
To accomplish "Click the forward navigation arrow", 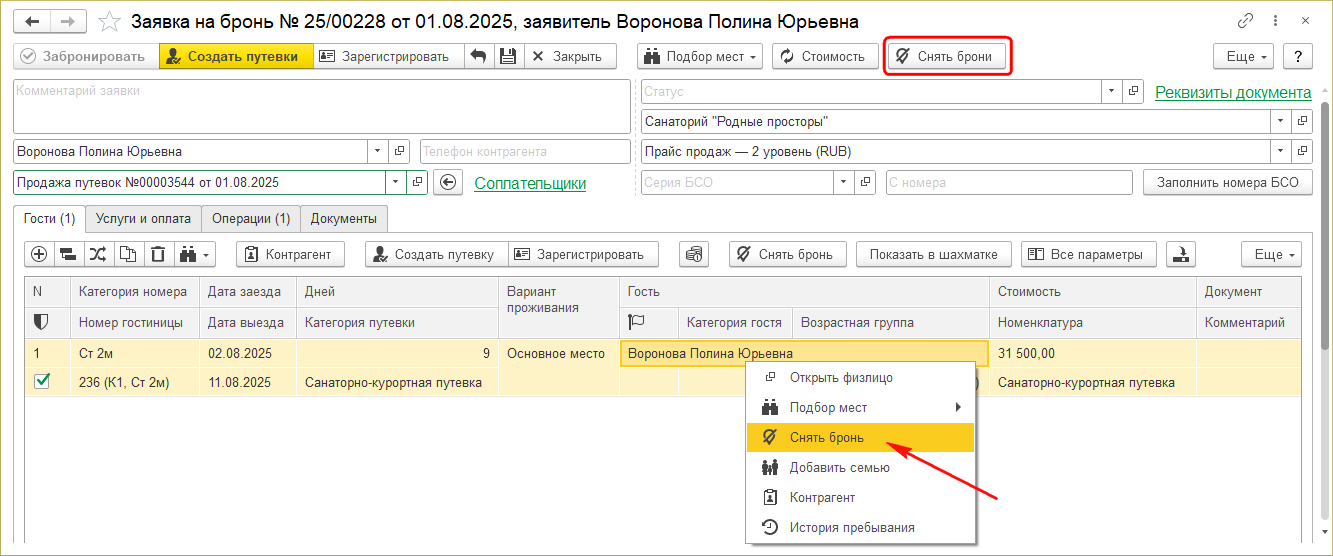I will tap(67, 21).
